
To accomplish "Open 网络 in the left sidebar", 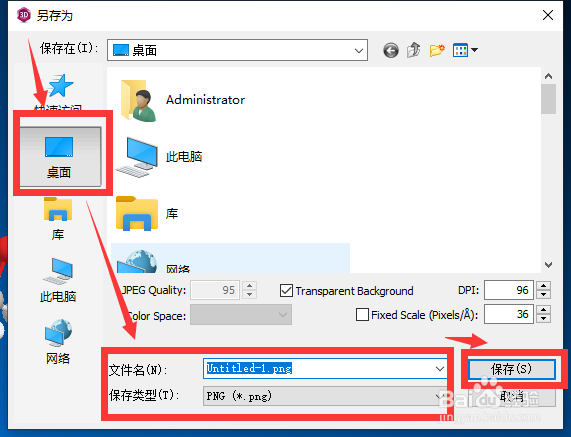I will [58, 342].
